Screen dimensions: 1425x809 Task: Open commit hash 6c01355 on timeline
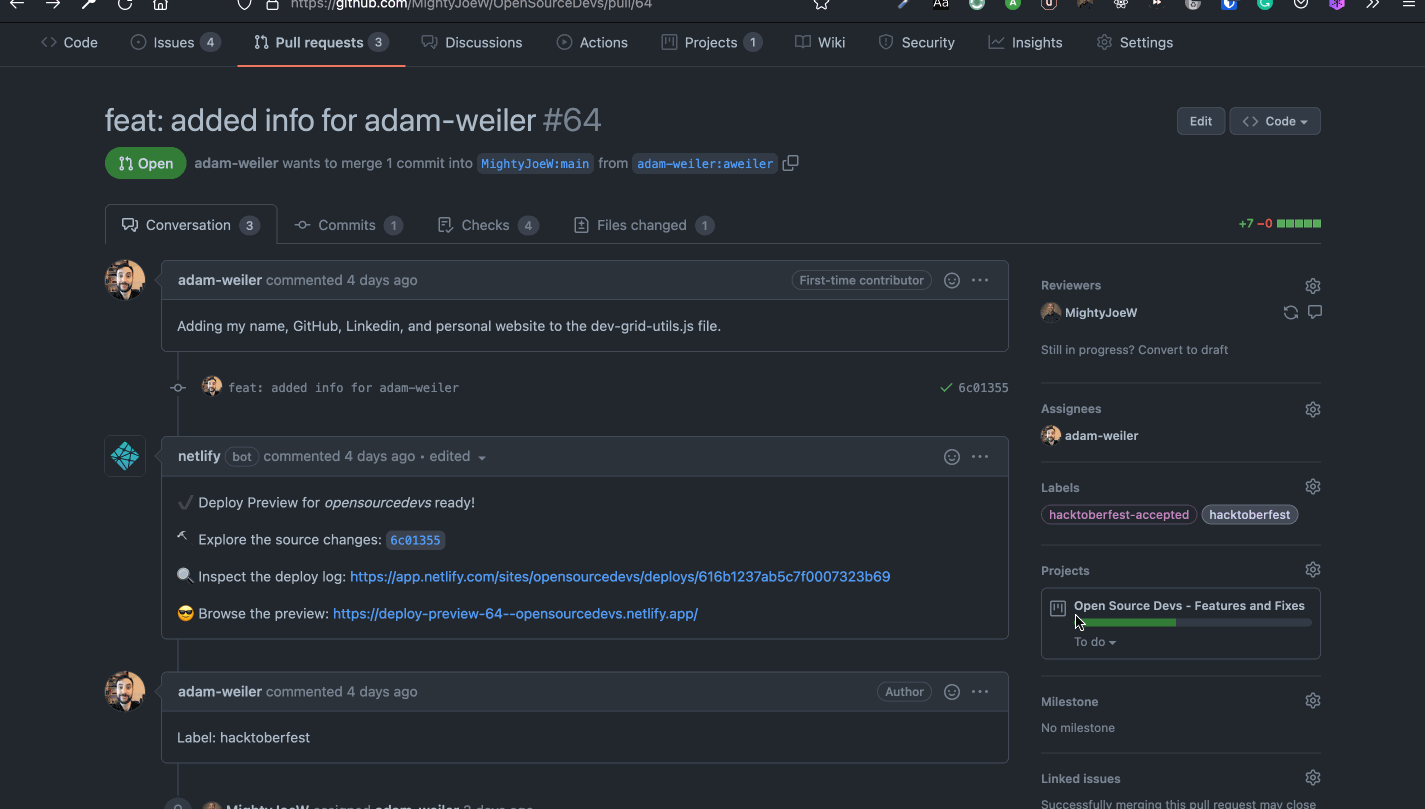[983, 388]
